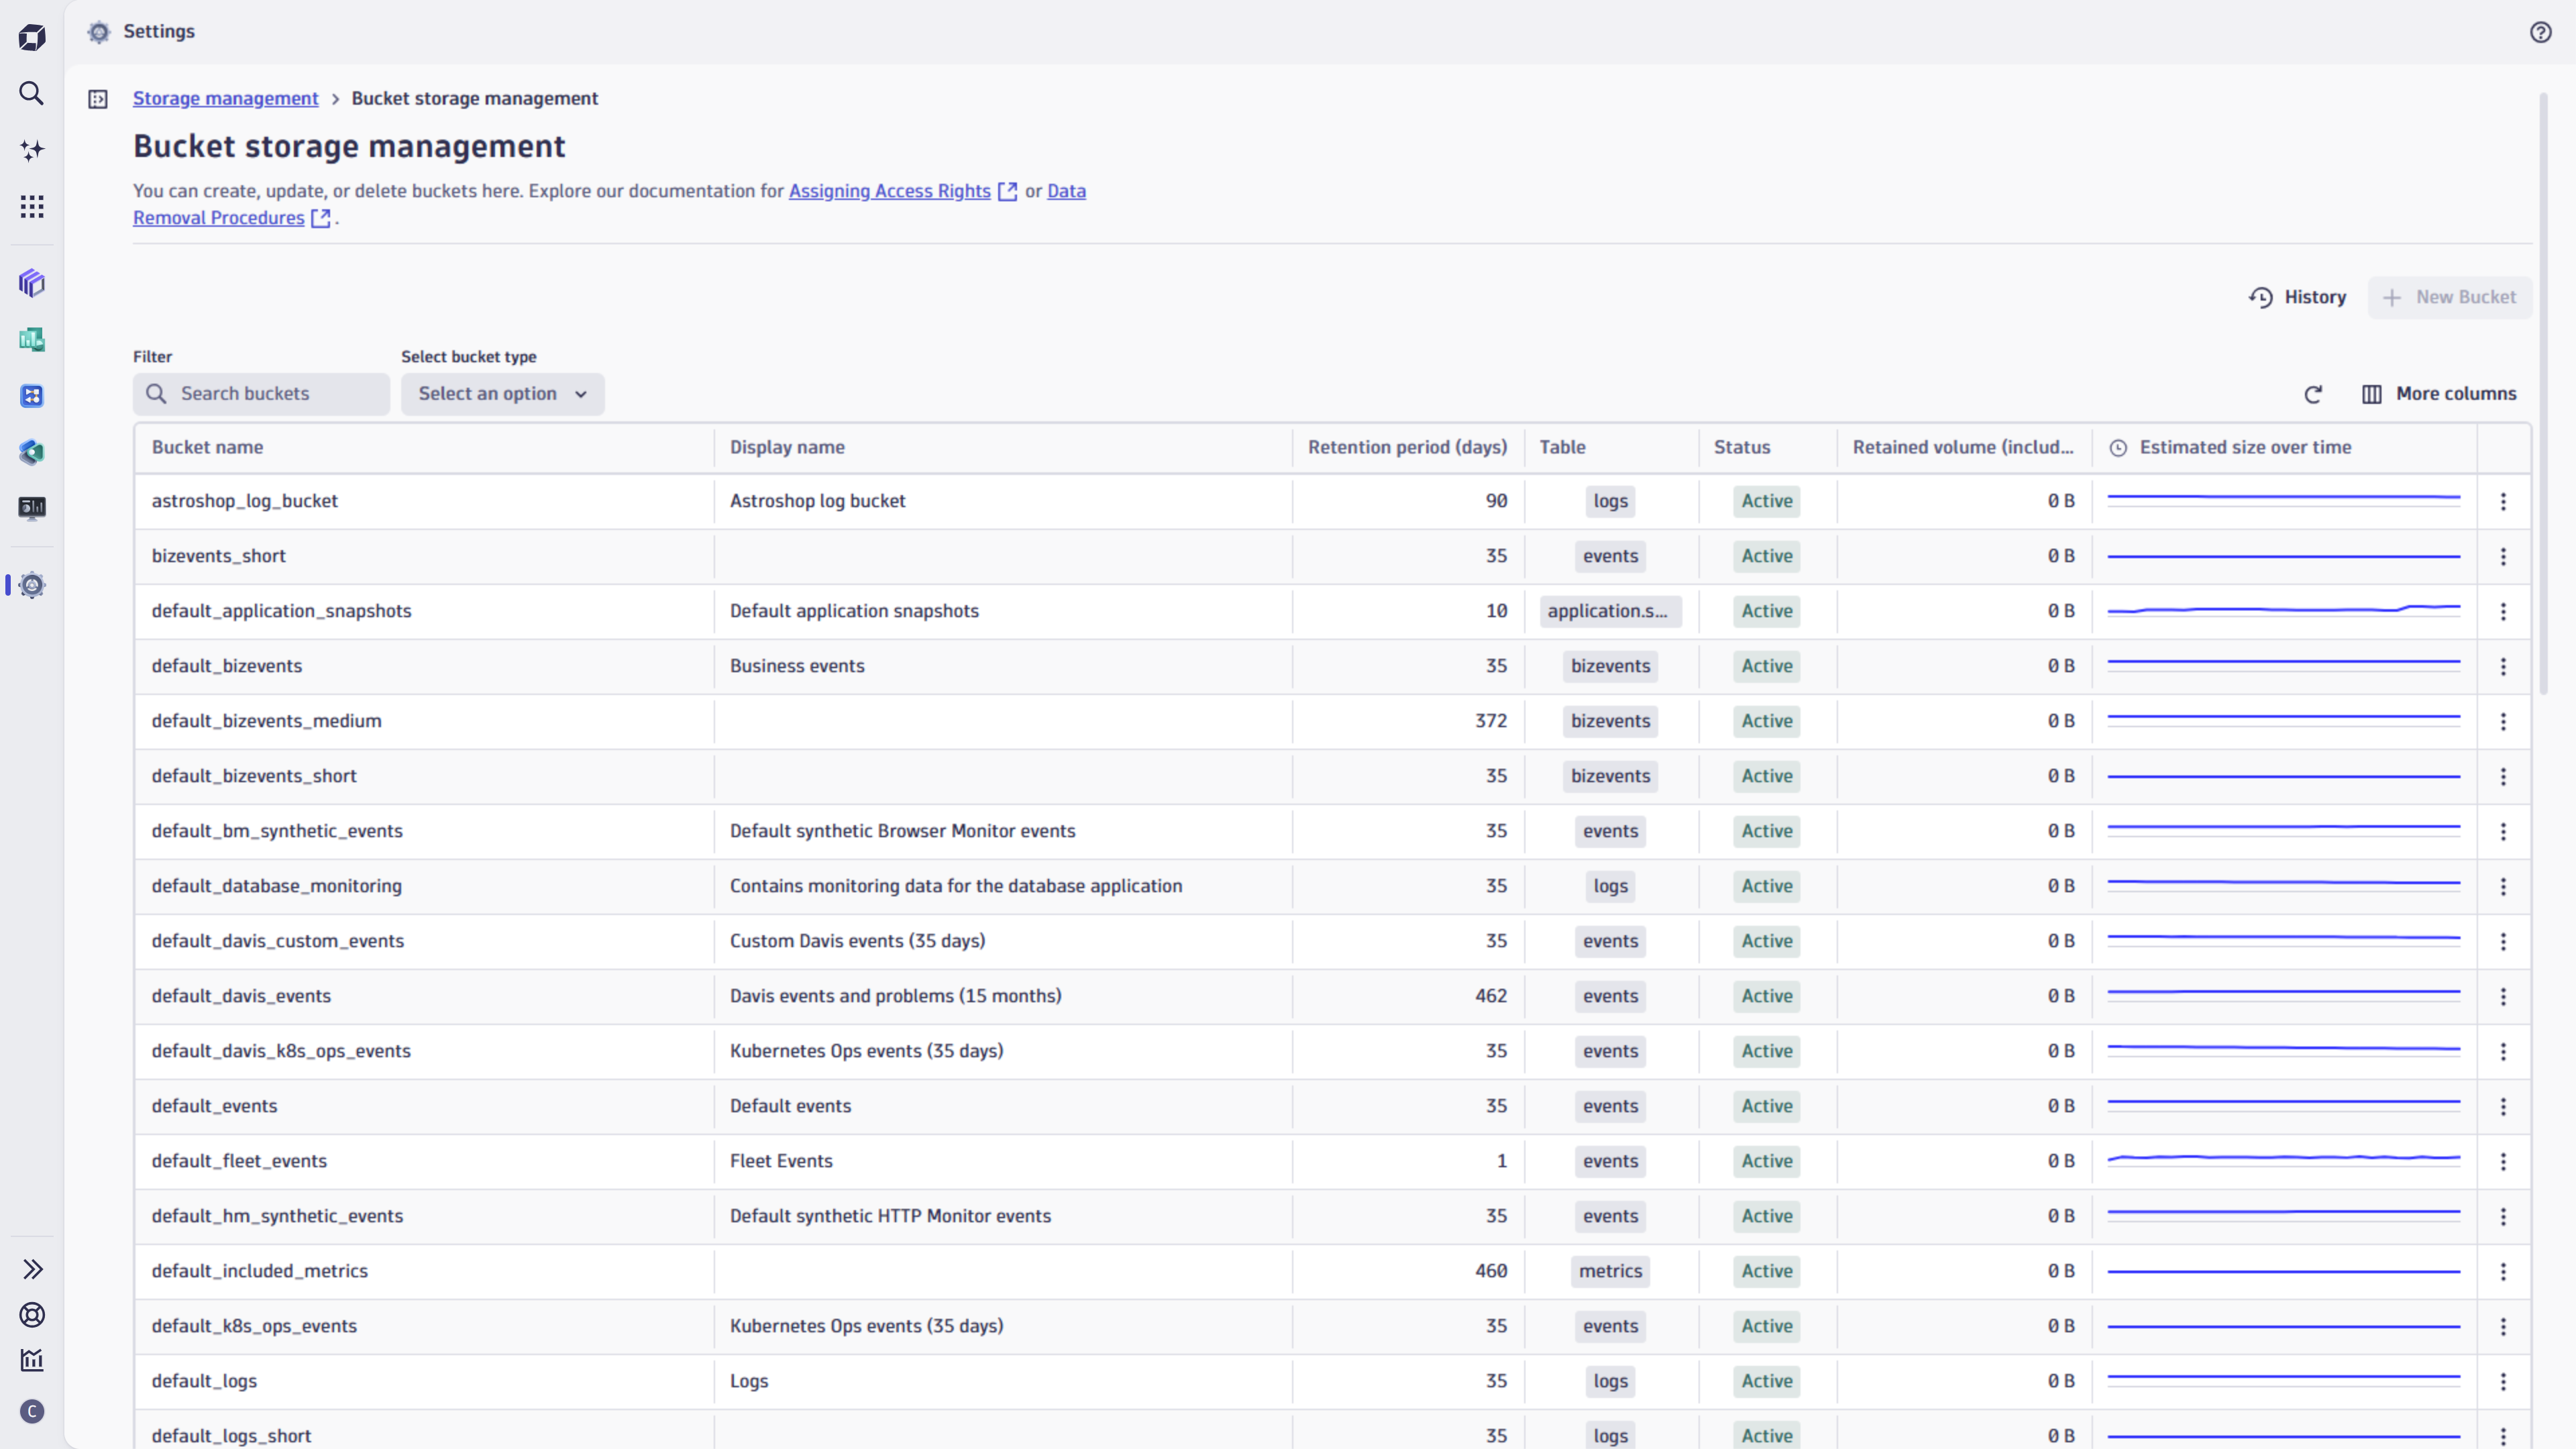Click the application.s... table tag
The image size is (2576, 1449).
point(1610,611)
